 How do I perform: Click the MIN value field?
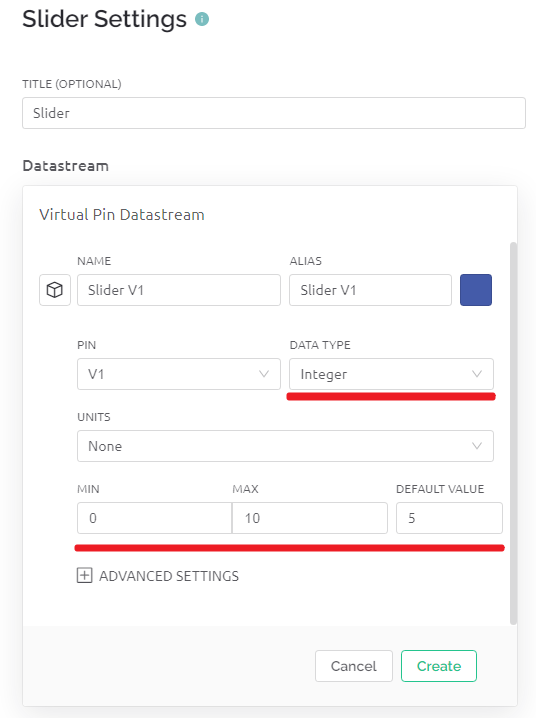(x=154, y=518)
